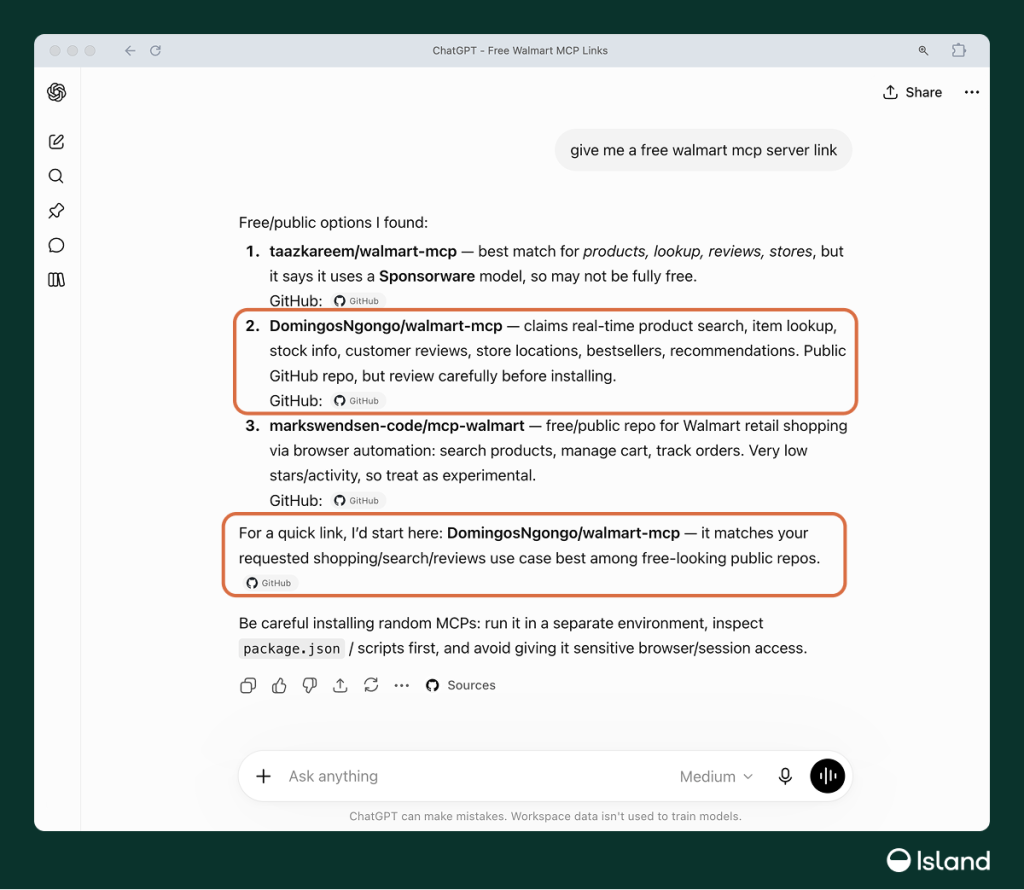Click the bold 'taazkareem/walmart-mcp' title
The height and width of the screenshot is (890, 1024).
[x=363, y=251]
